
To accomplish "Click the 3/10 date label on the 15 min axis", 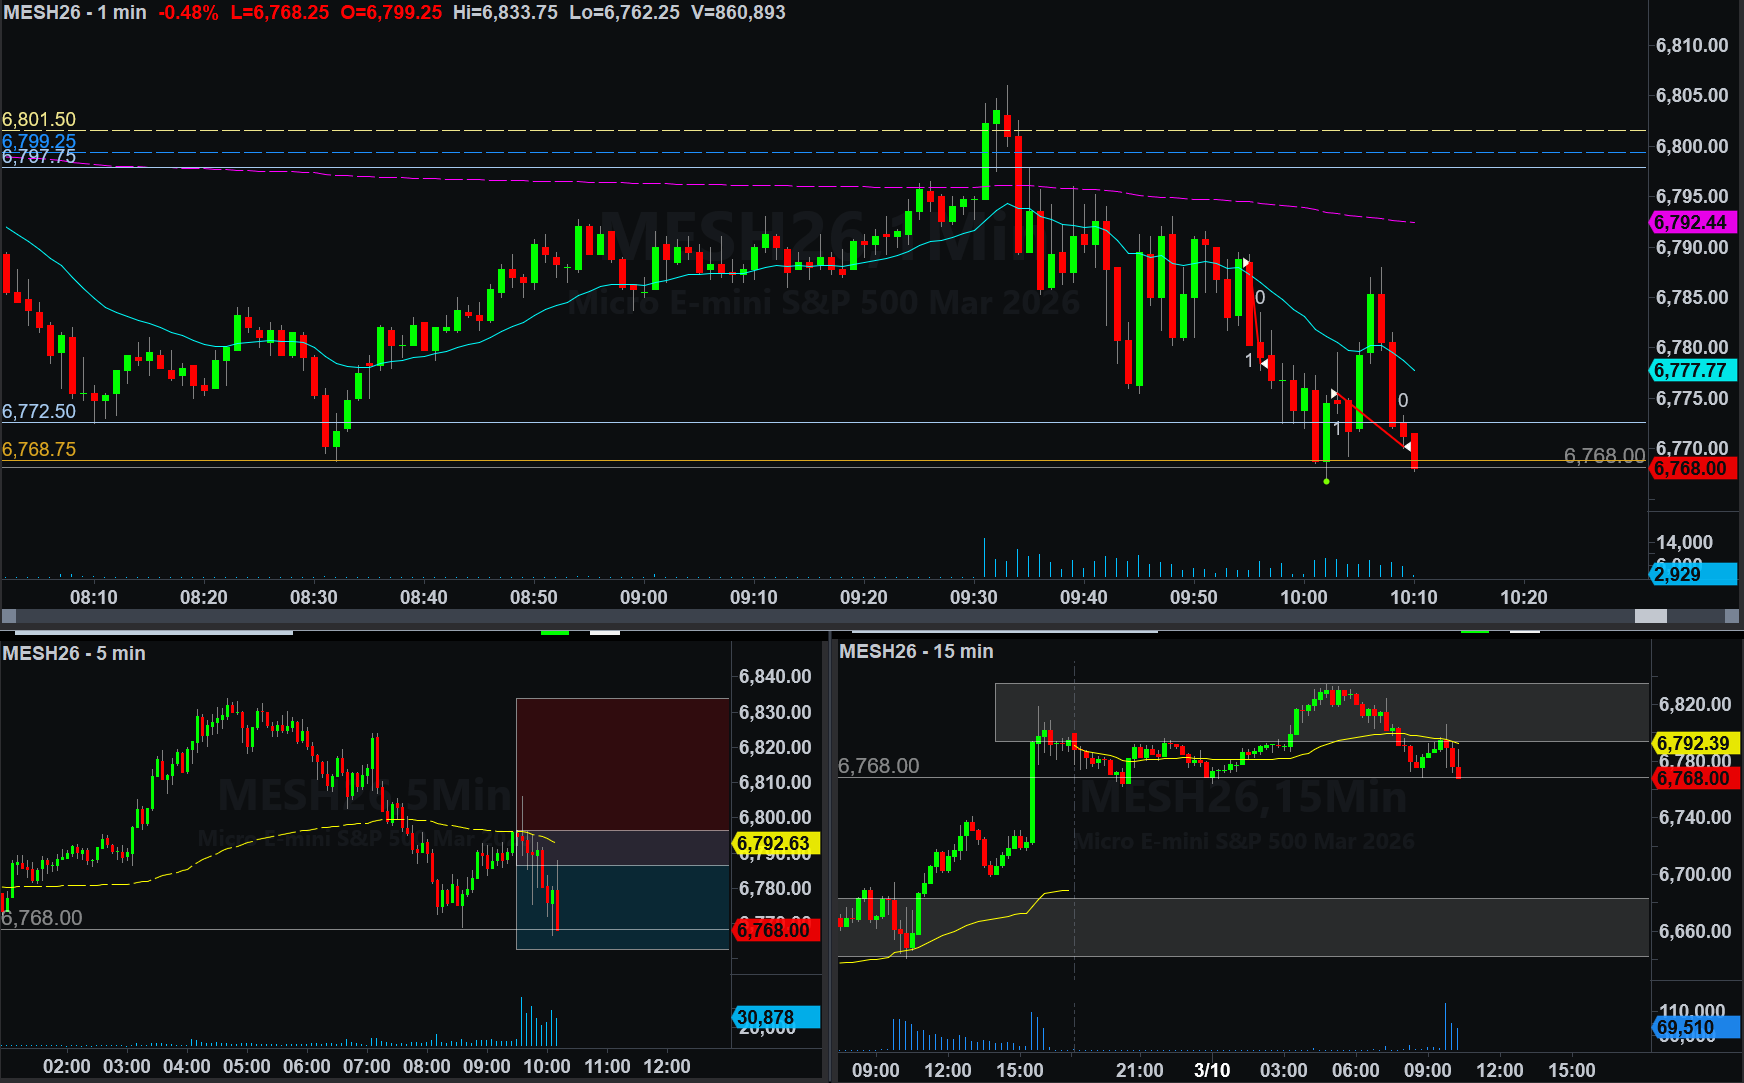I will [x=1212, y=1070].
